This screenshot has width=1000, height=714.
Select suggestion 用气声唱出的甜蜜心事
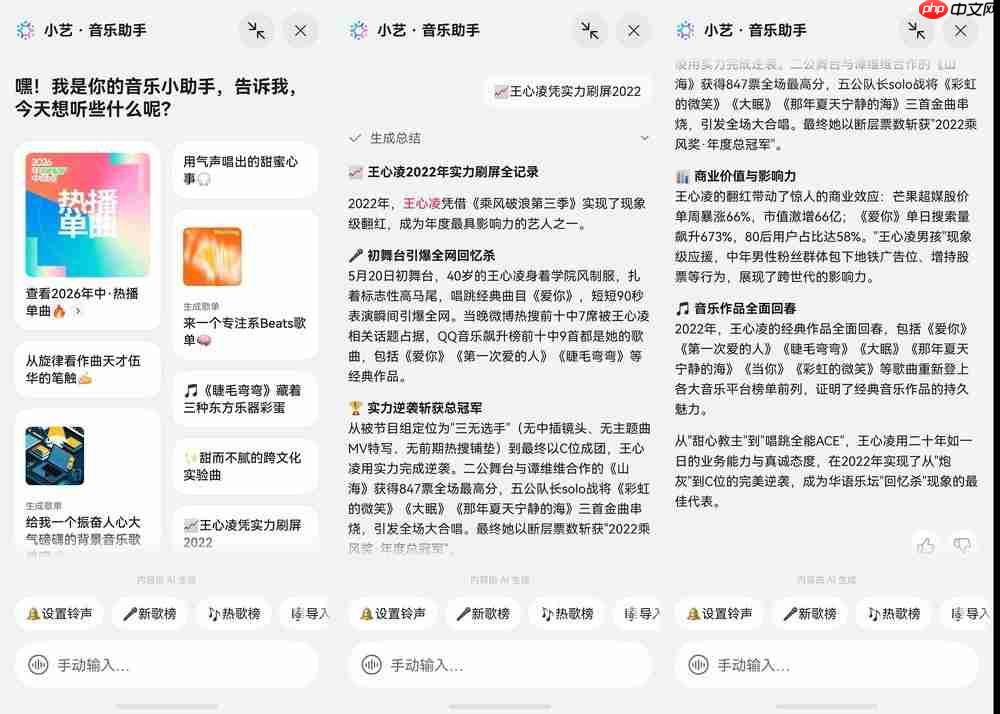click(245, 170)
